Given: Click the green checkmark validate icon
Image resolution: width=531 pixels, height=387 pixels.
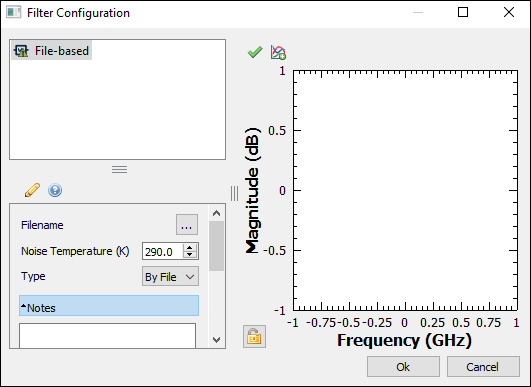Looking at the screenshot, I should pos(255,52).
